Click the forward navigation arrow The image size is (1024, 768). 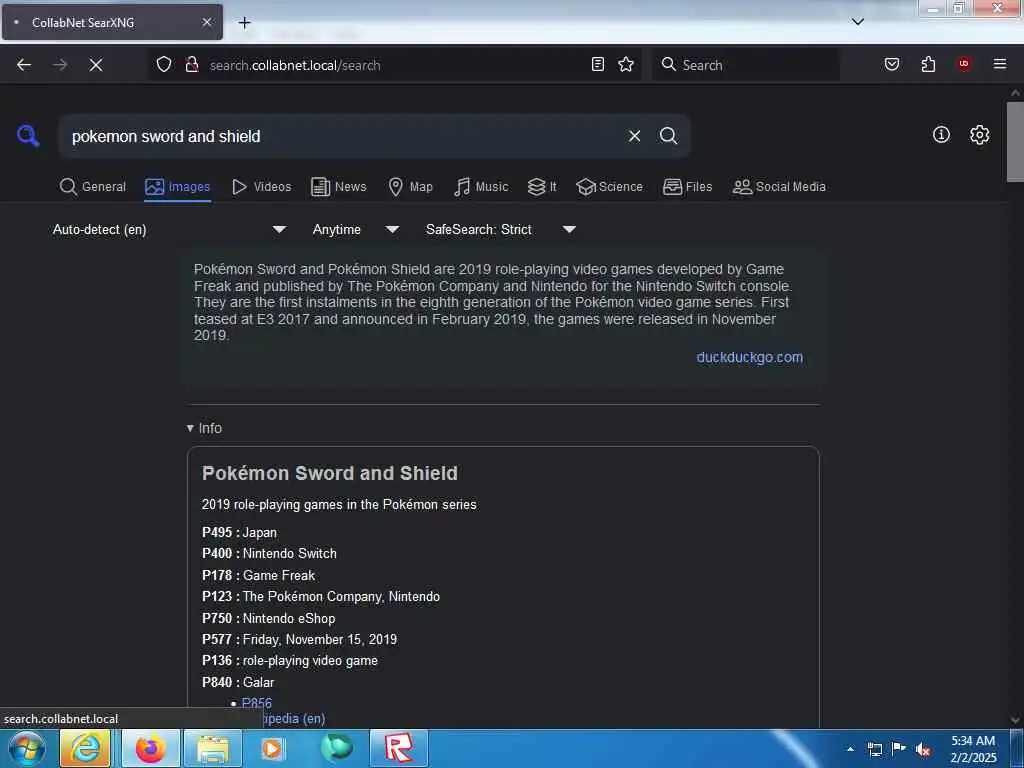click(60, 65)
